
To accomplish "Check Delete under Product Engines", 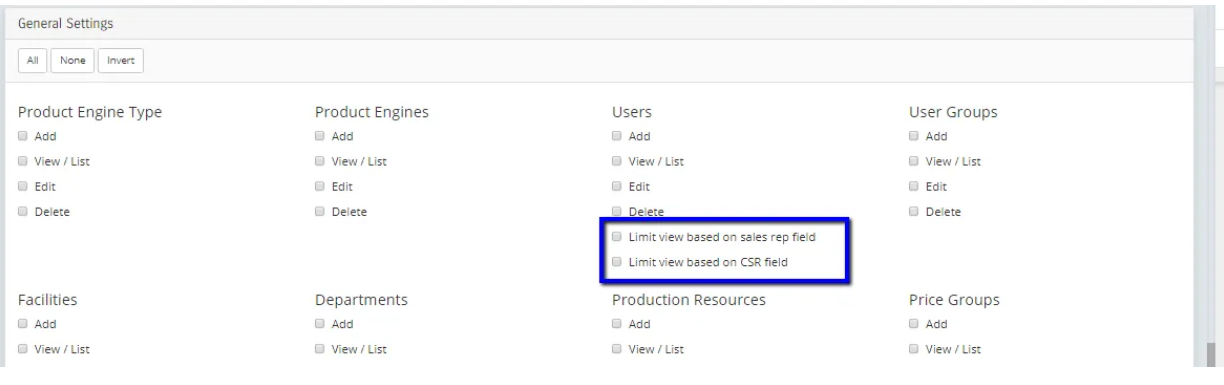I will tap(320, 211).
